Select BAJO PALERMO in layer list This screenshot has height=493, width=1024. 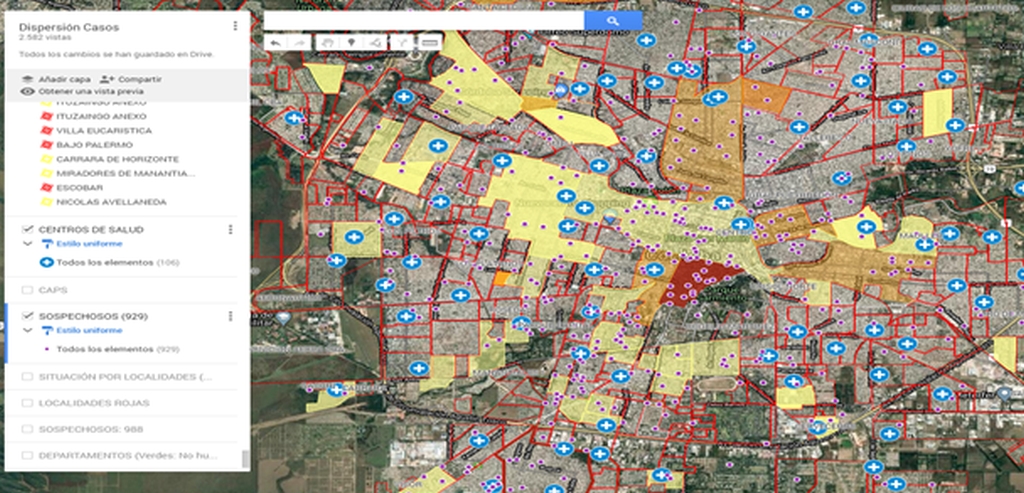[95, 145]
